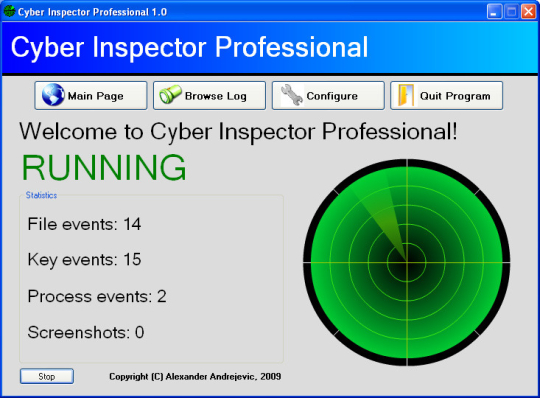Click the 'File events: 14' statistic
540x398 pixels.
84,224
